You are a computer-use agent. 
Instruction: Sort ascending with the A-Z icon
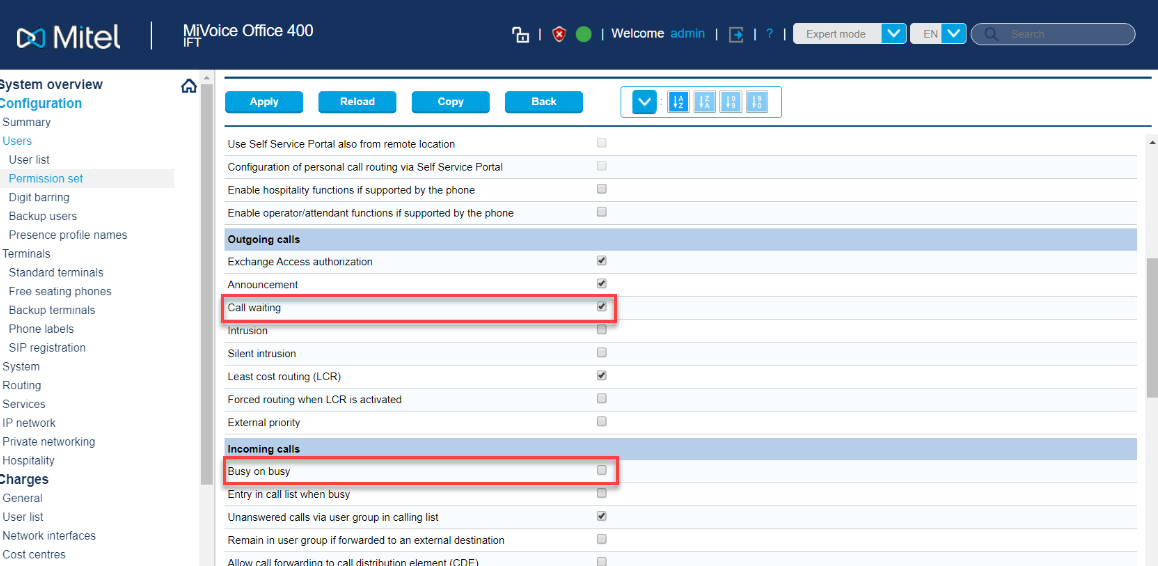click(678, 102)
